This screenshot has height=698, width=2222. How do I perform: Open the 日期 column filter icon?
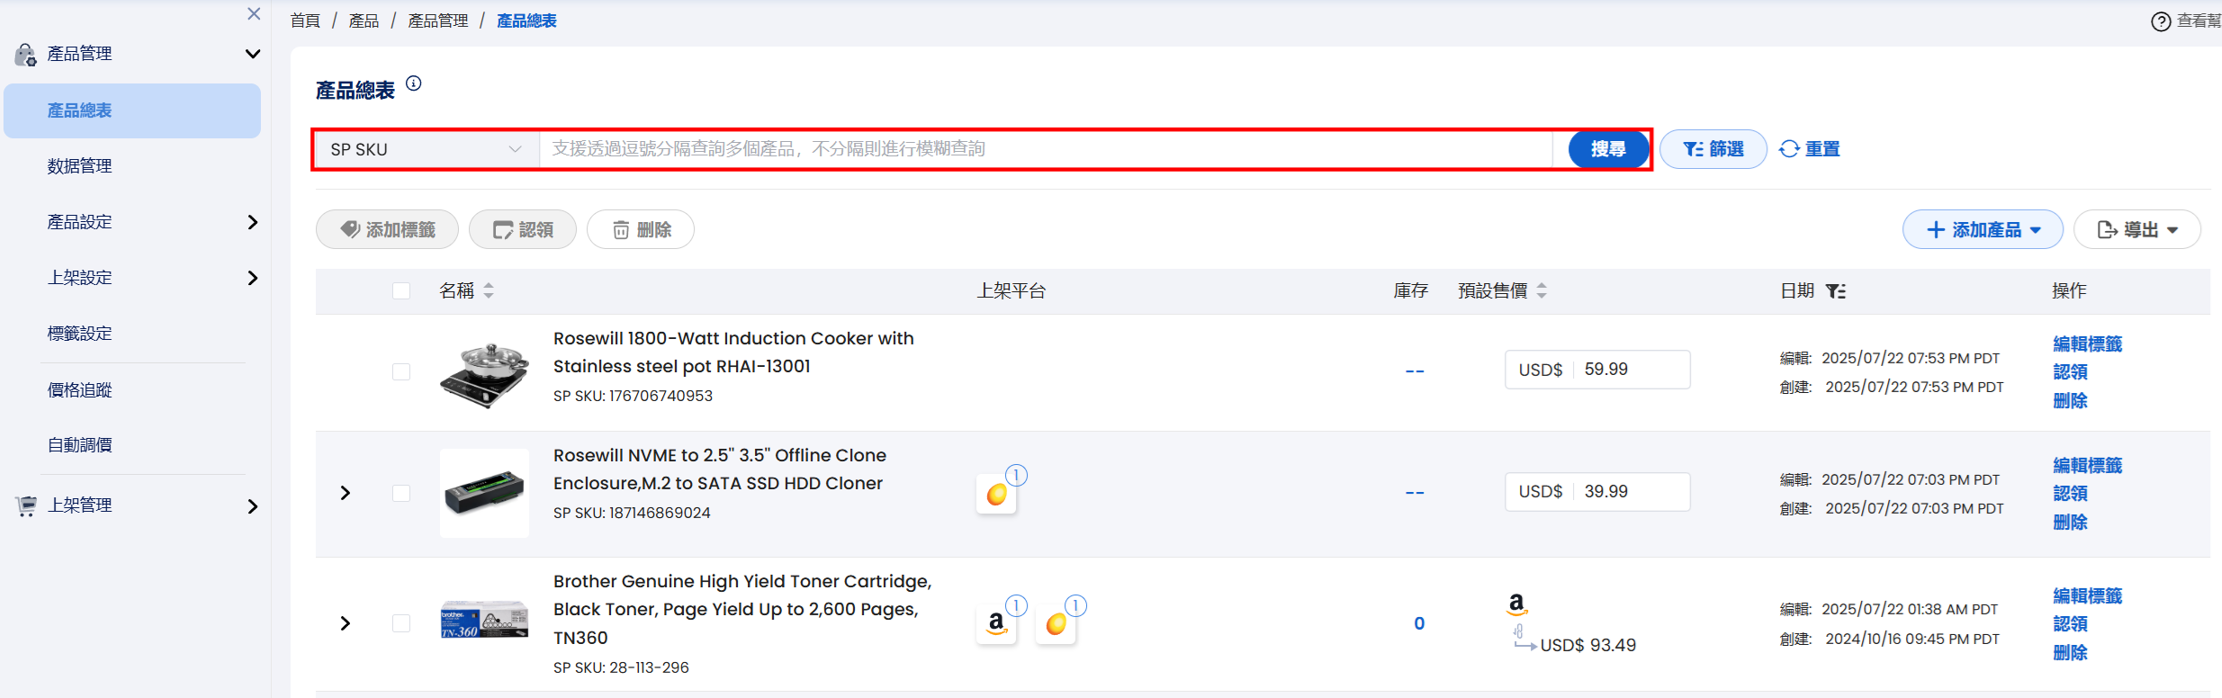click(1836, 291)
